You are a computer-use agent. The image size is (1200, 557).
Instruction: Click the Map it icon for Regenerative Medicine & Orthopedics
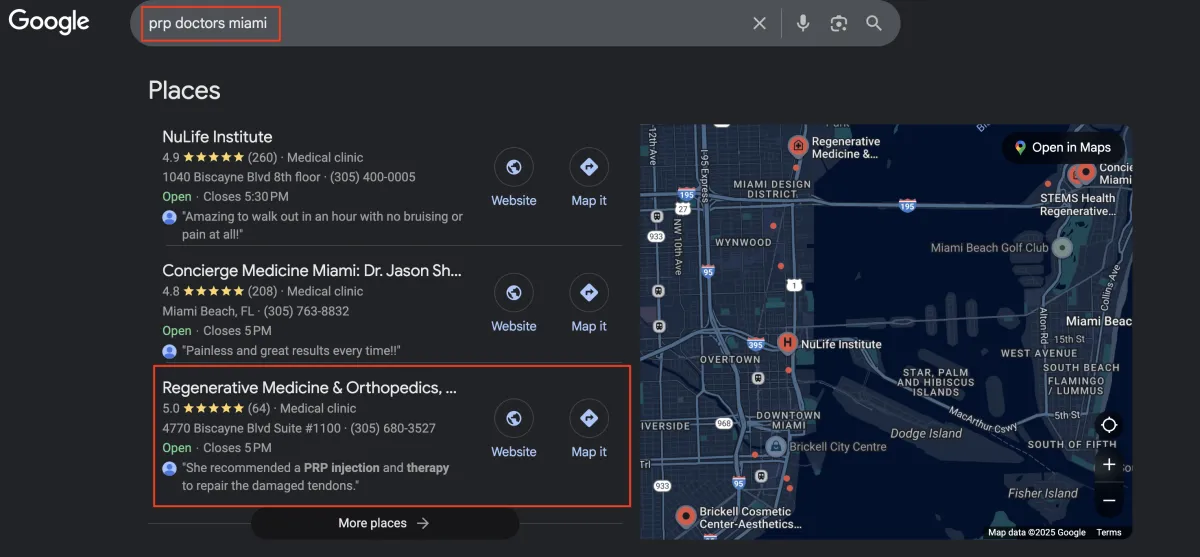coord(589,419)
